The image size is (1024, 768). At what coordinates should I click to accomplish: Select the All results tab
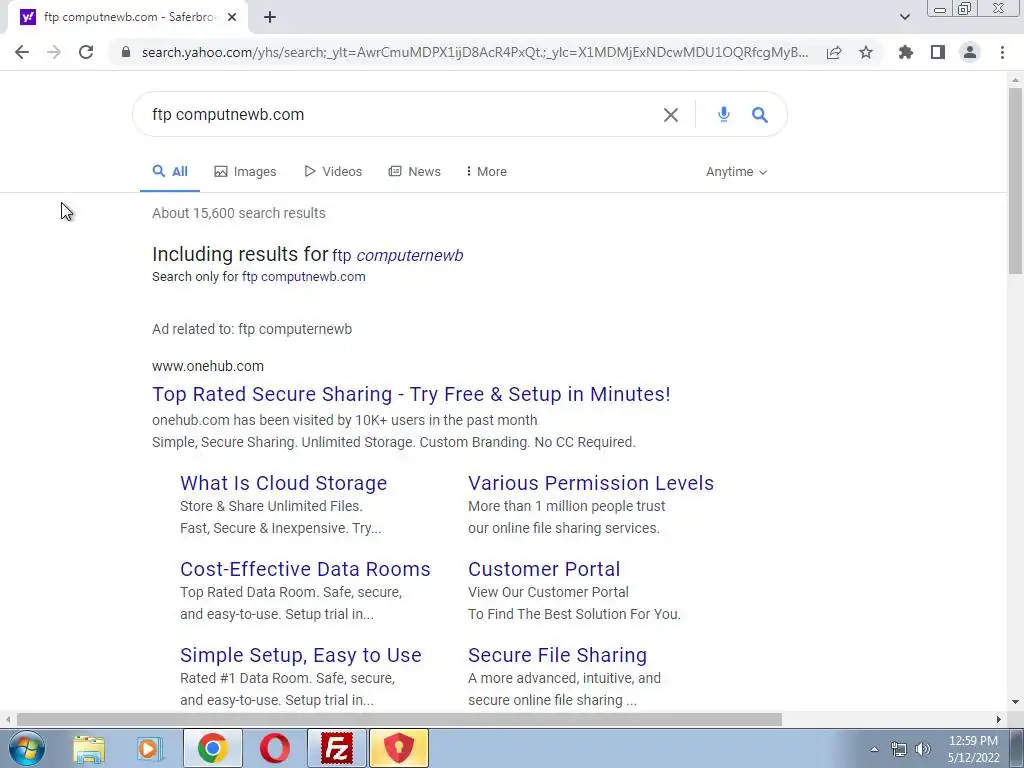point(170,172)
